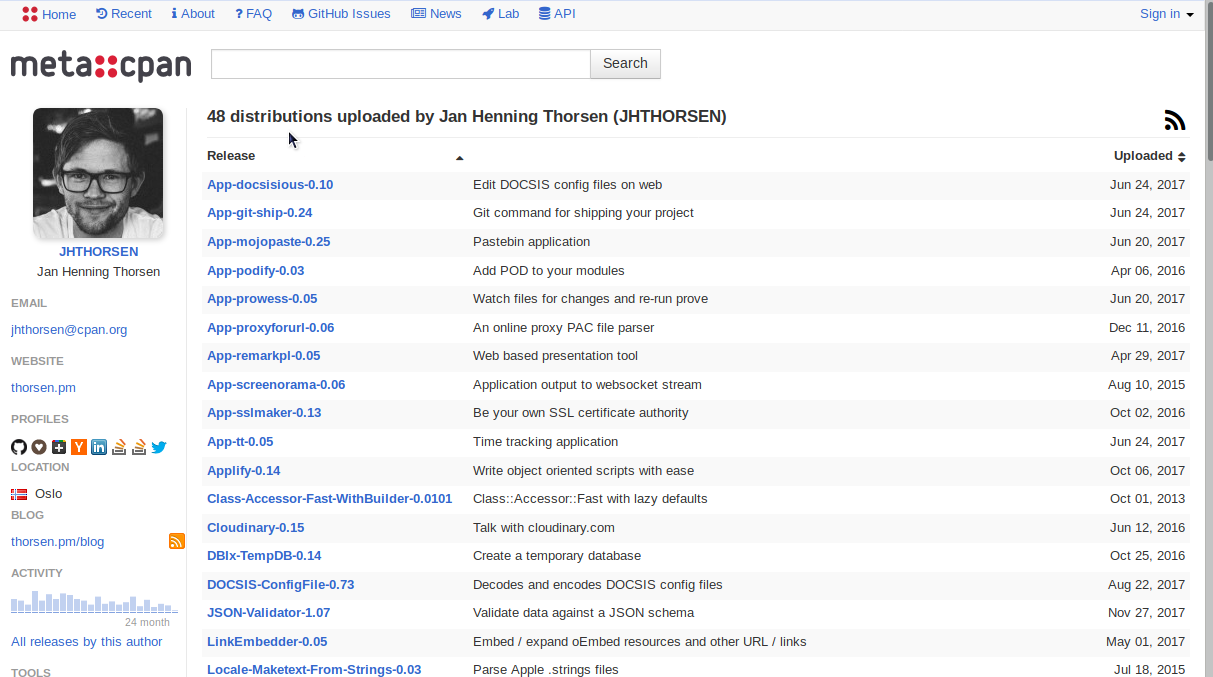Click the orange blog RSS feed icon
Image resolution: width=1213 pixels, height=677 pixels.
177,541
